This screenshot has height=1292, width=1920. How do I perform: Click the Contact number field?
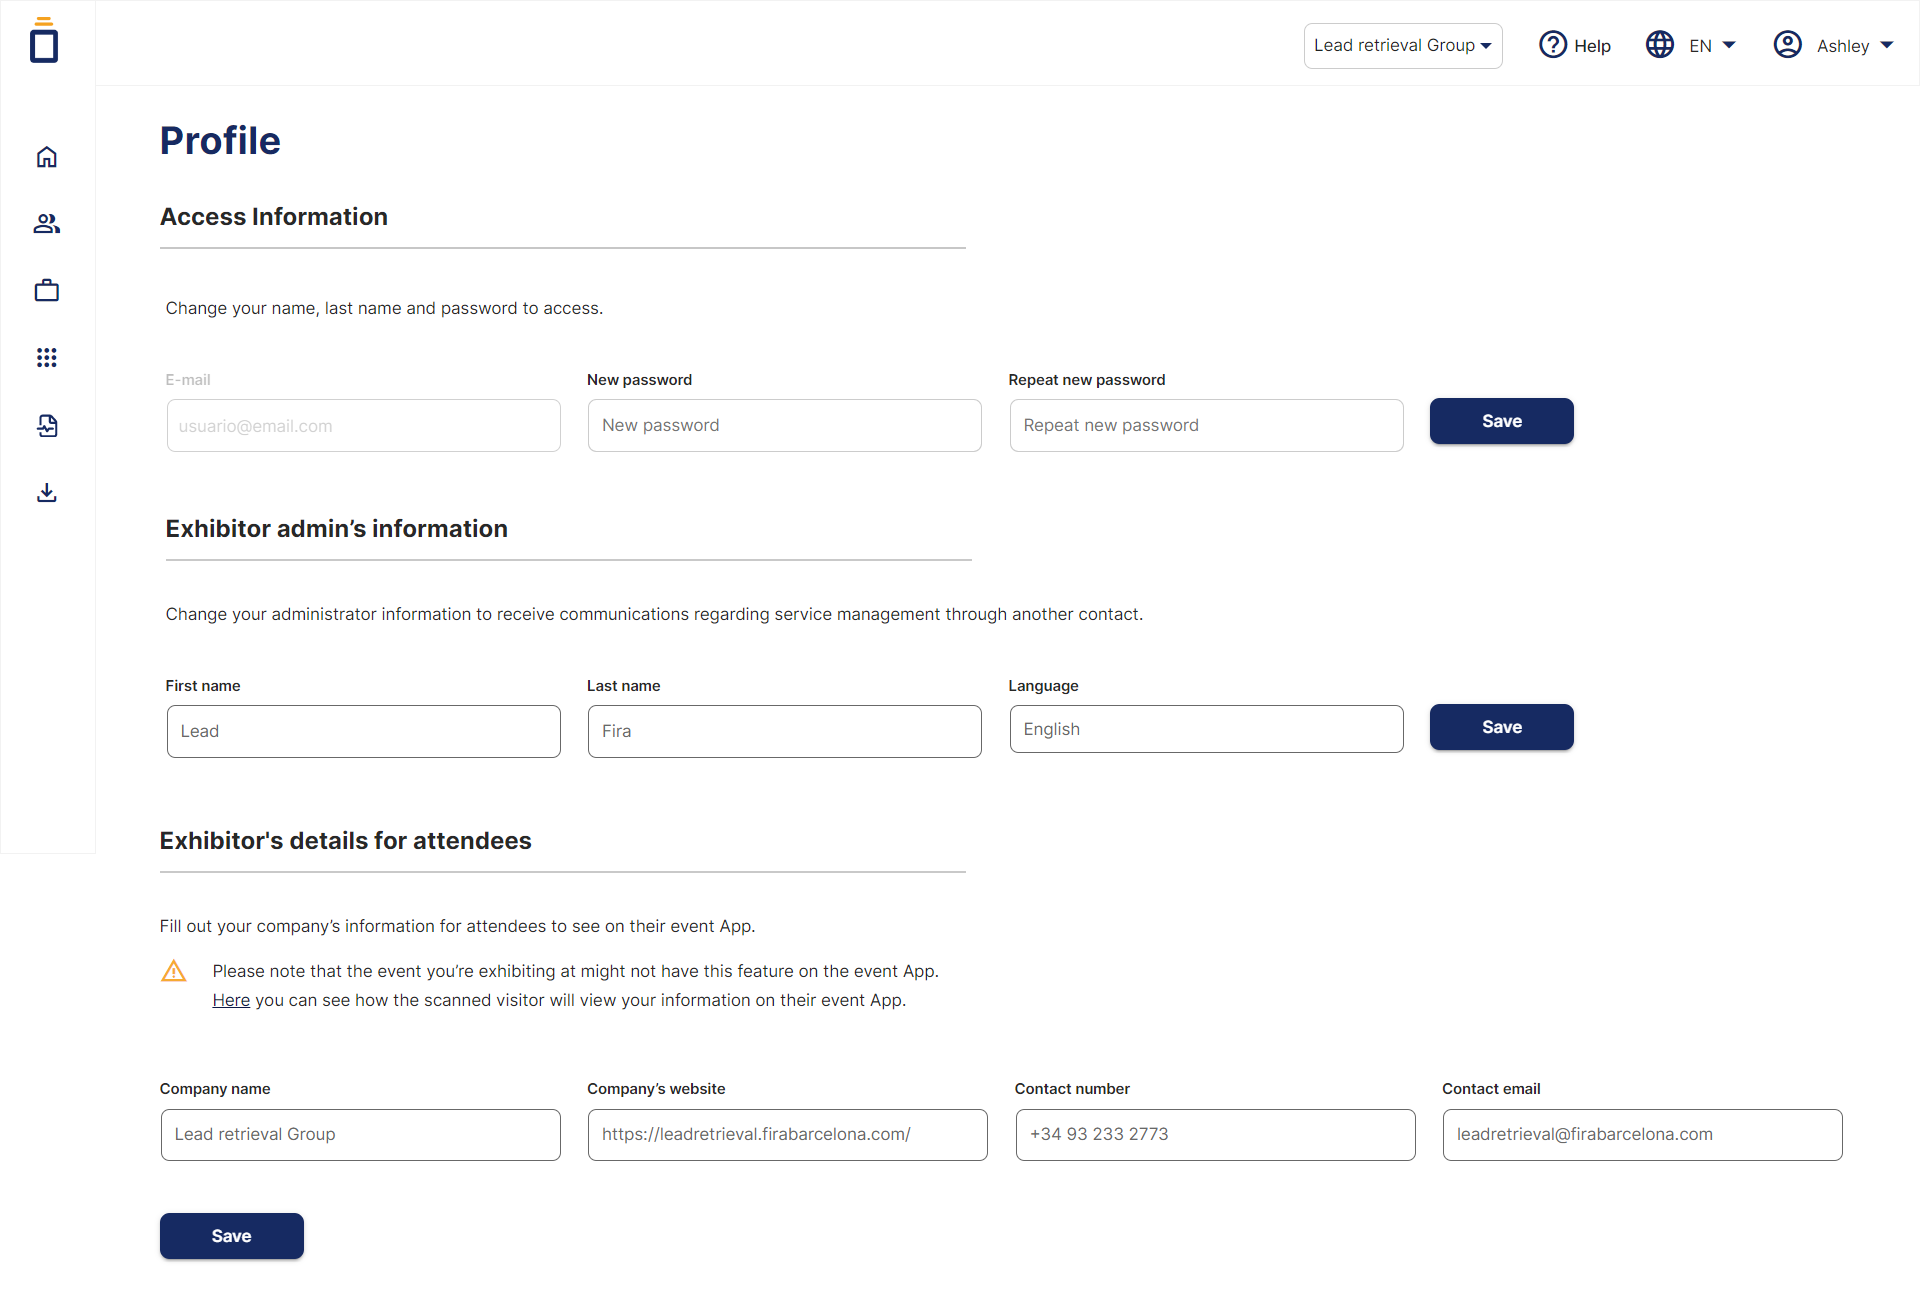(1216, 1135)
